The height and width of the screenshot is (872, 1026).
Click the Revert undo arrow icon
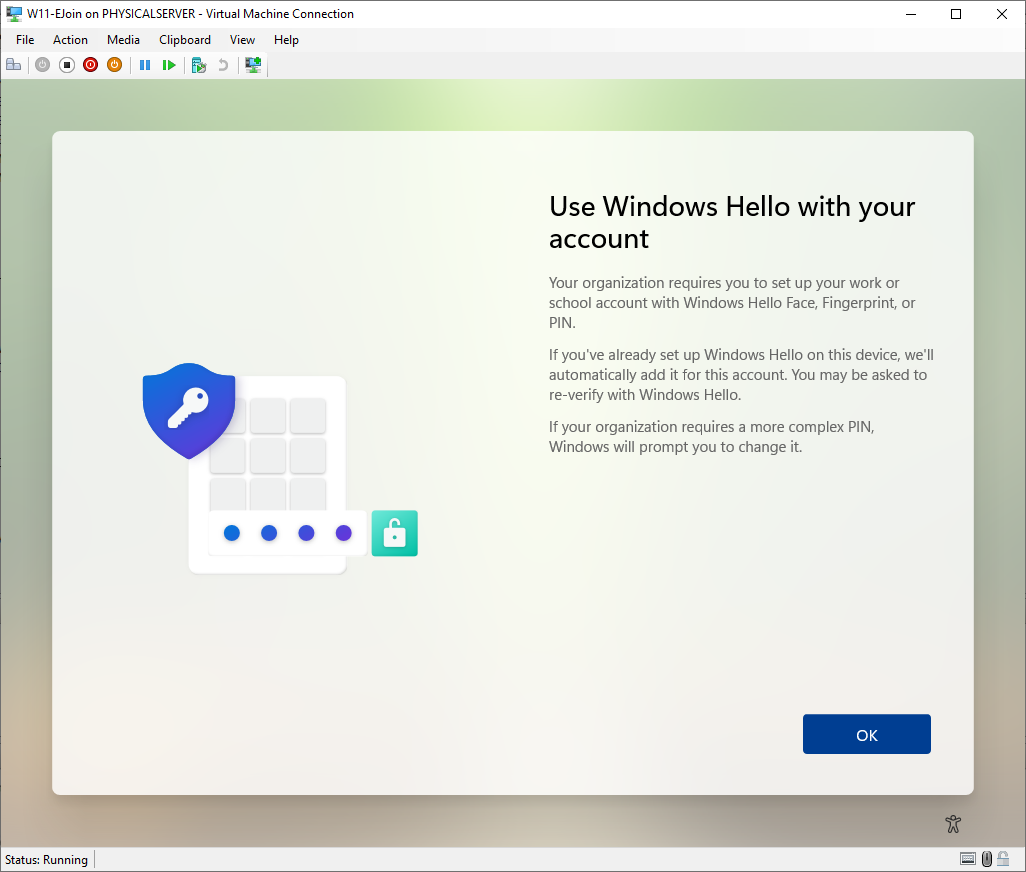click(223, 65)
